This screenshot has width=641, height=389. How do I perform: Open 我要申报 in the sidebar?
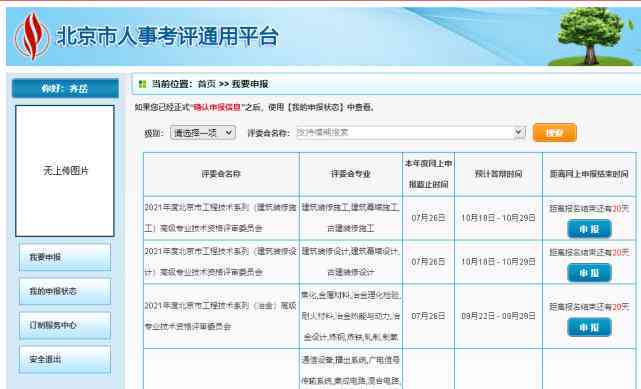coord(65,257)
